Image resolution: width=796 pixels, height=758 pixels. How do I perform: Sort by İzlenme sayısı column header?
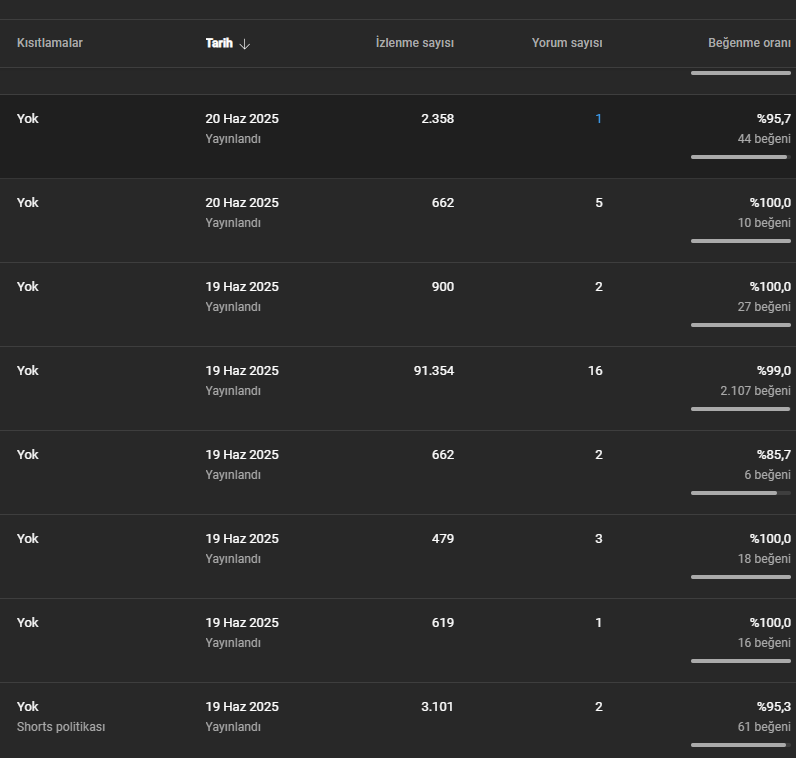coord(415,43)
